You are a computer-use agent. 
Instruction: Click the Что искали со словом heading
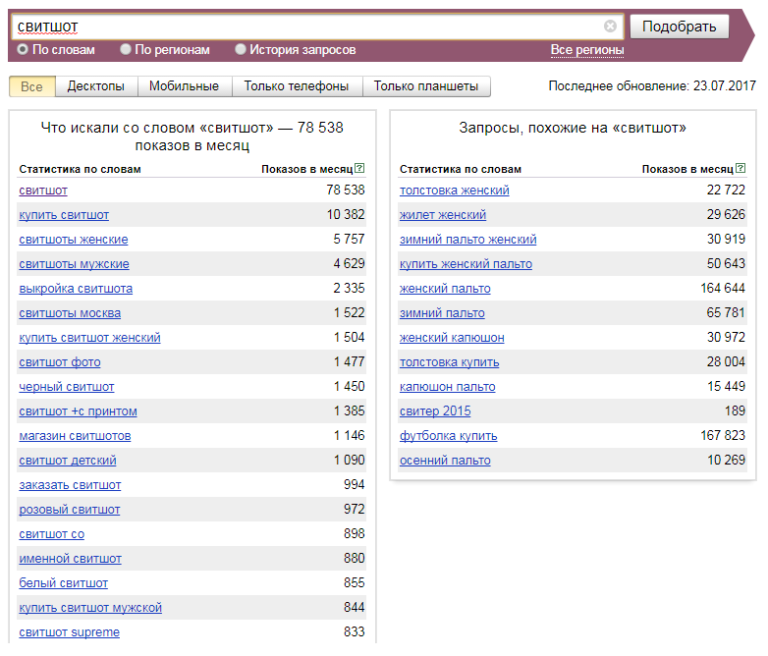(x=192, y=136)
